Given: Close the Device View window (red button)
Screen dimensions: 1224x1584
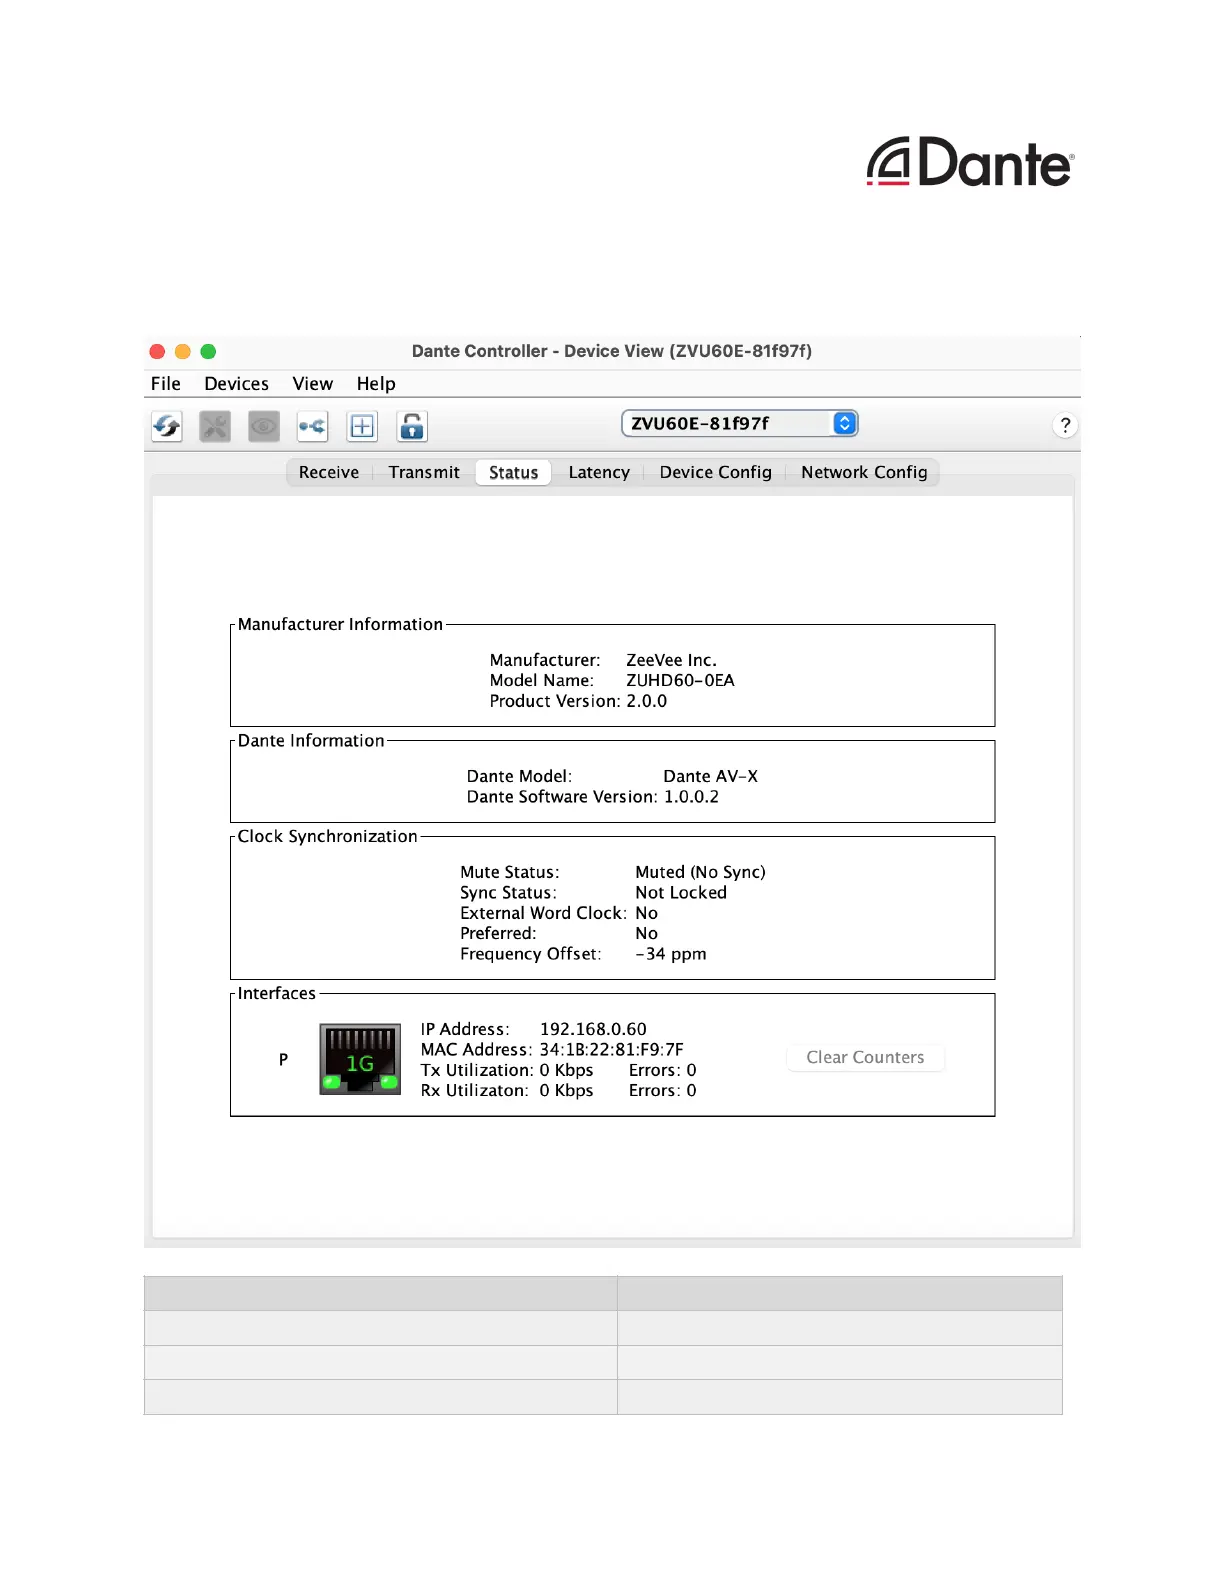Looking at the screenshot, I should tap(157, 351).
